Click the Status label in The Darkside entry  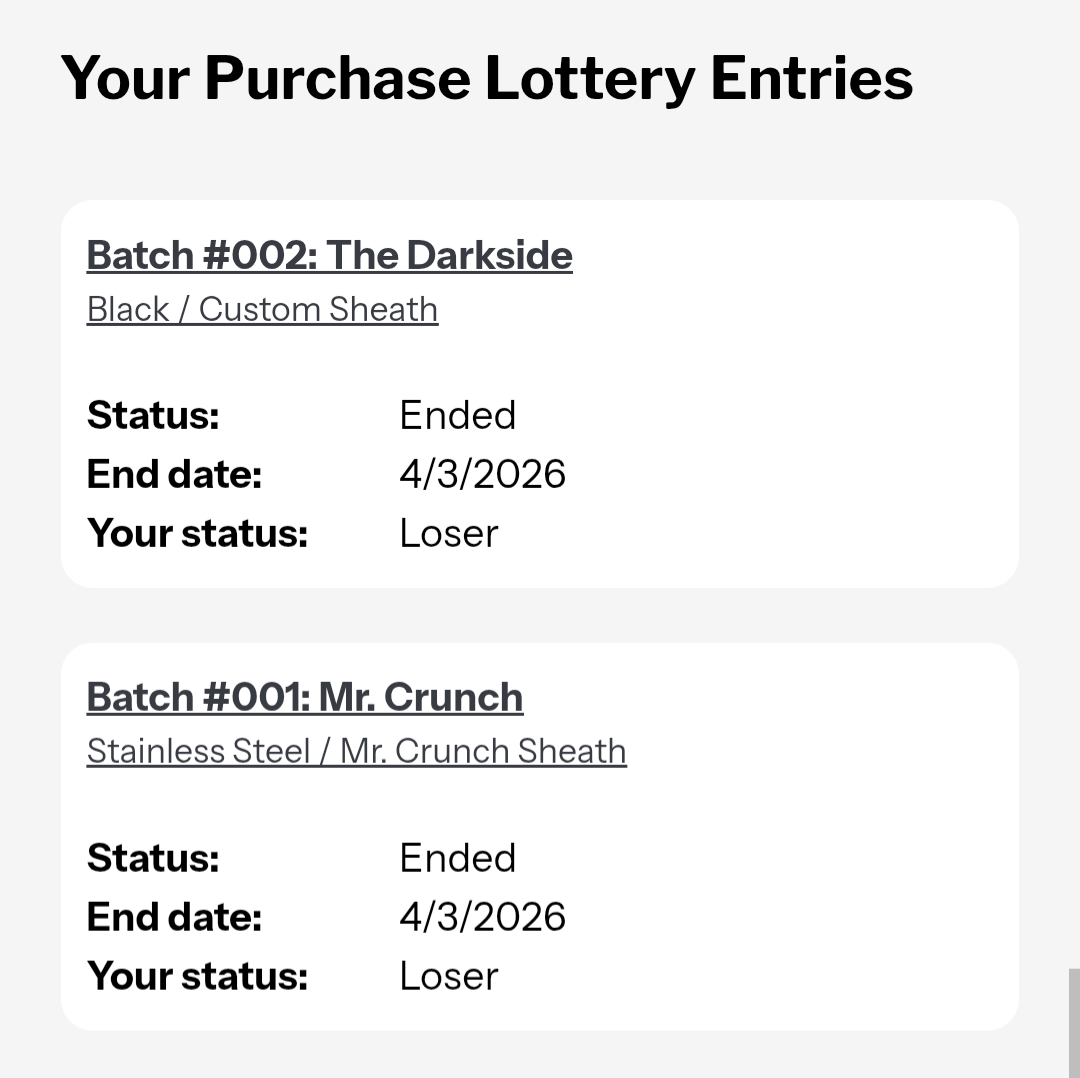pos(153,416)
